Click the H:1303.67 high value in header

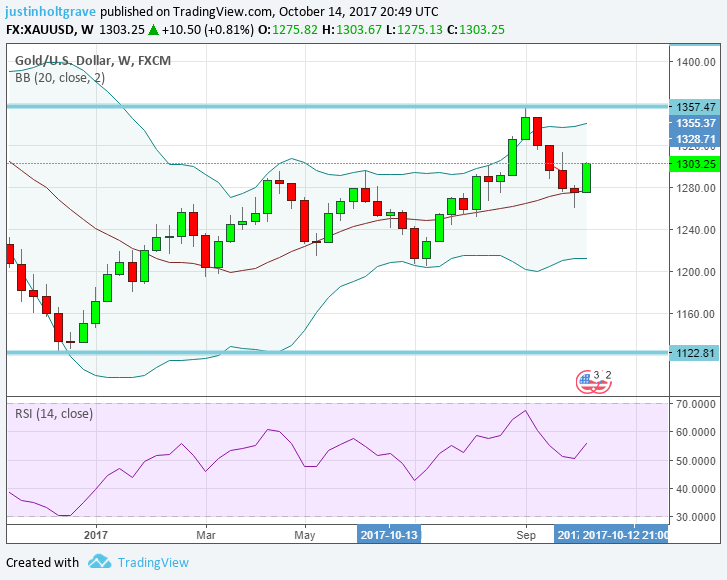point(352,30)
